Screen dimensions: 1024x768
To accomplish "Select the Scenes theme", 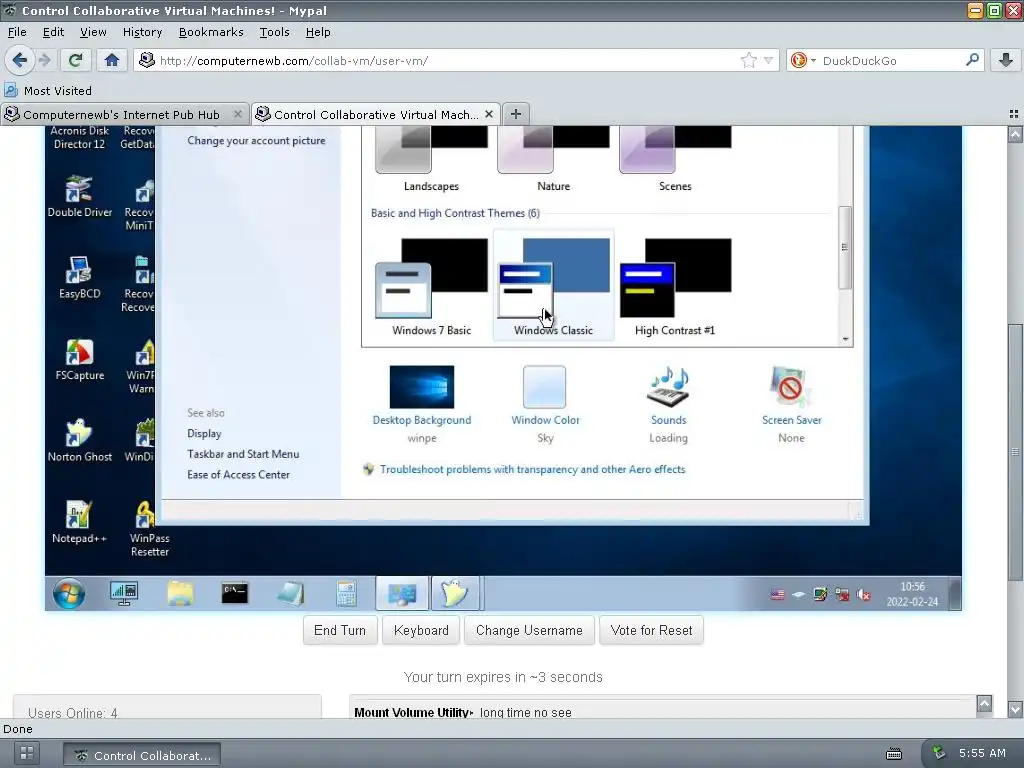I will [x=675, y=160].
